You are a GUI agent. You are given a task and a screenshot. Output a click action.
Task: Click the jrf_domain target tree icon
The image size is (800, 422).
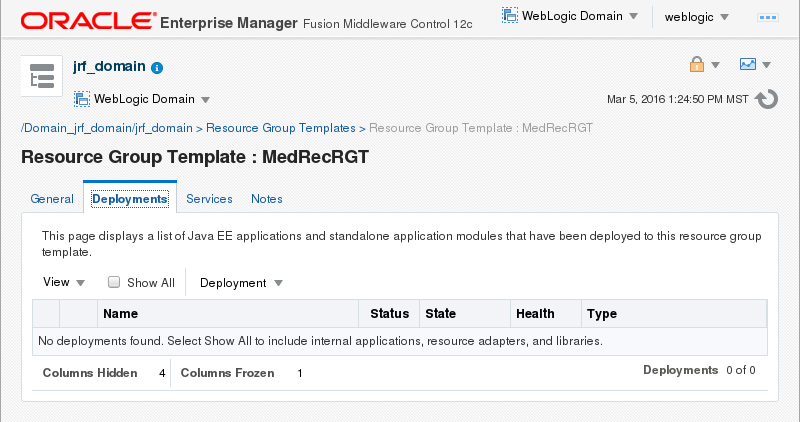(42, 76)
